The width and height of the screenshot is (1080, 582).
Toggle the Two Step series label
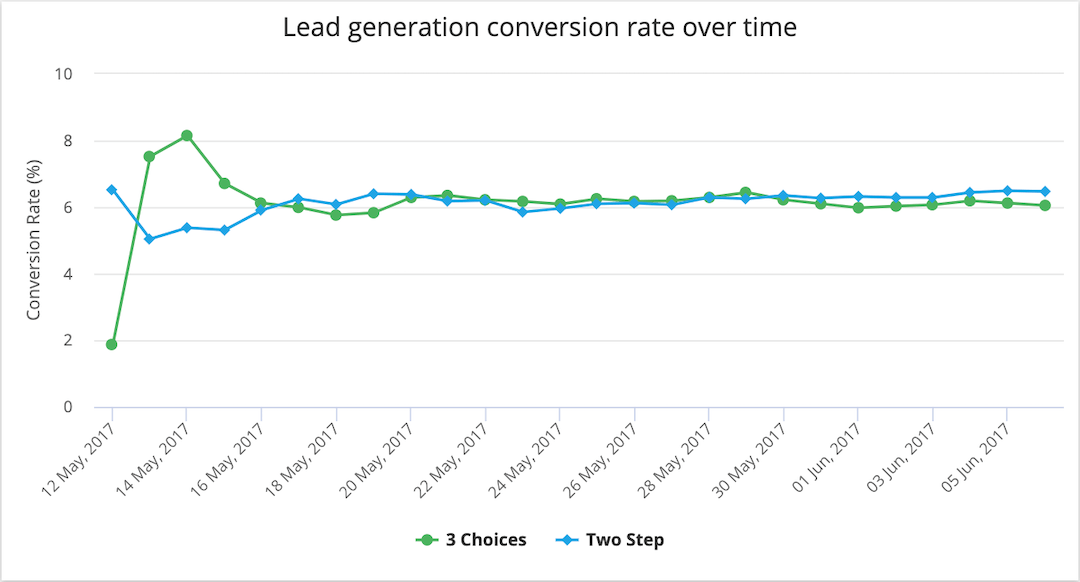pos(625,540)
